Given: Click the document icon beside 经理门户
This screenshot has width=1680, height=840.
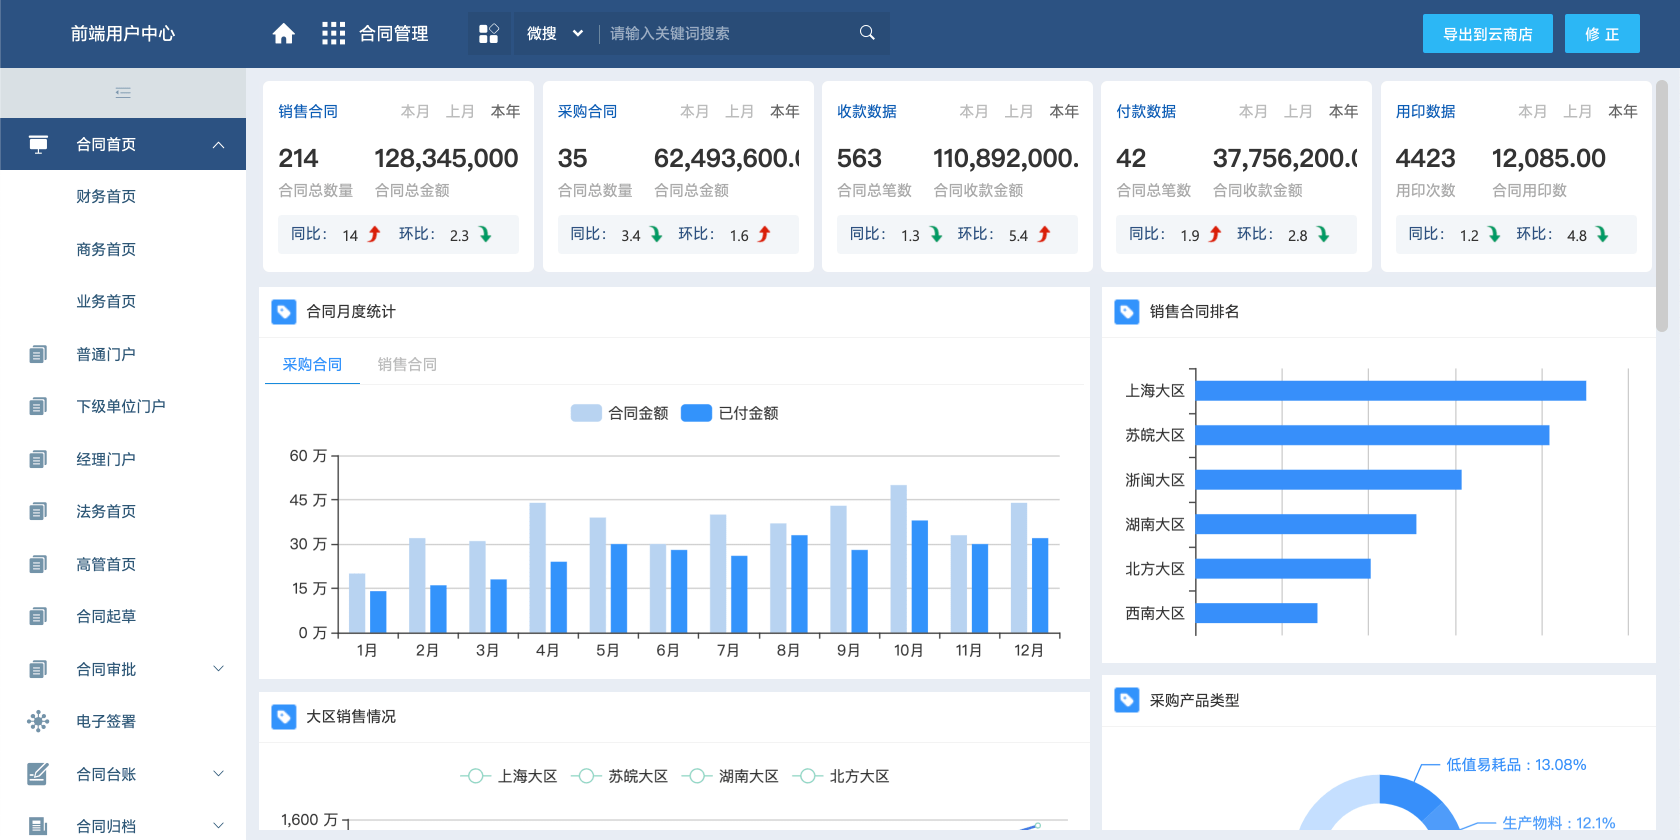Looking at the screenshot, I should pyautogui.click(x=38, y=459).
